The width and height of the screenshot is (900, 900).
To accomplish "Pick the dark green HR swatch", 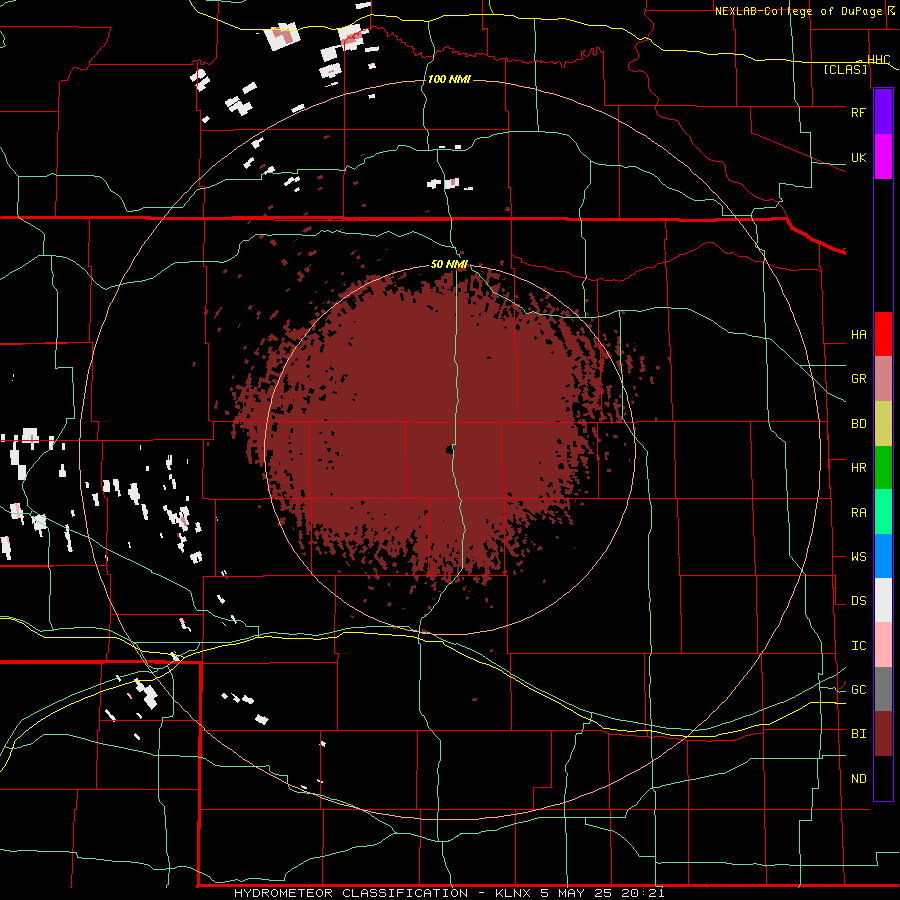I will 883,468.
